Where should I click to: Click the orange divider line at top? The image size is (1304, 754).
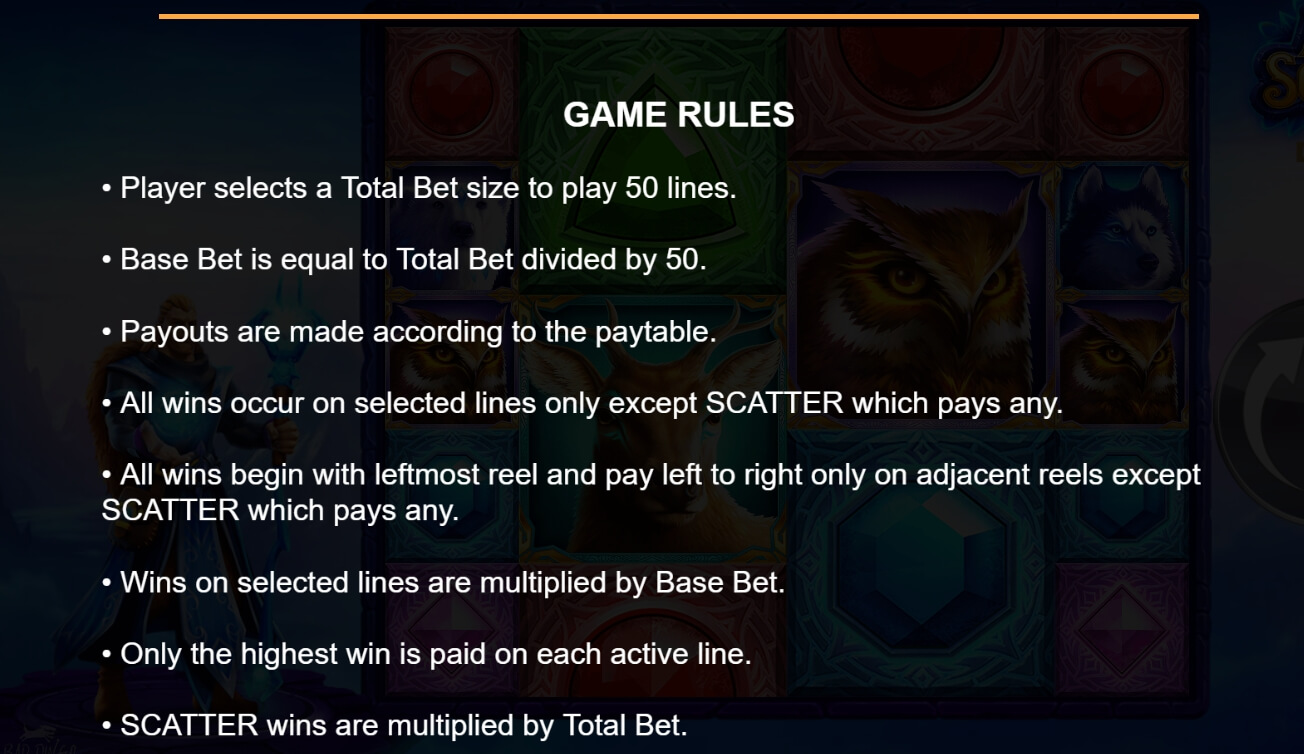tap(678, 16)
